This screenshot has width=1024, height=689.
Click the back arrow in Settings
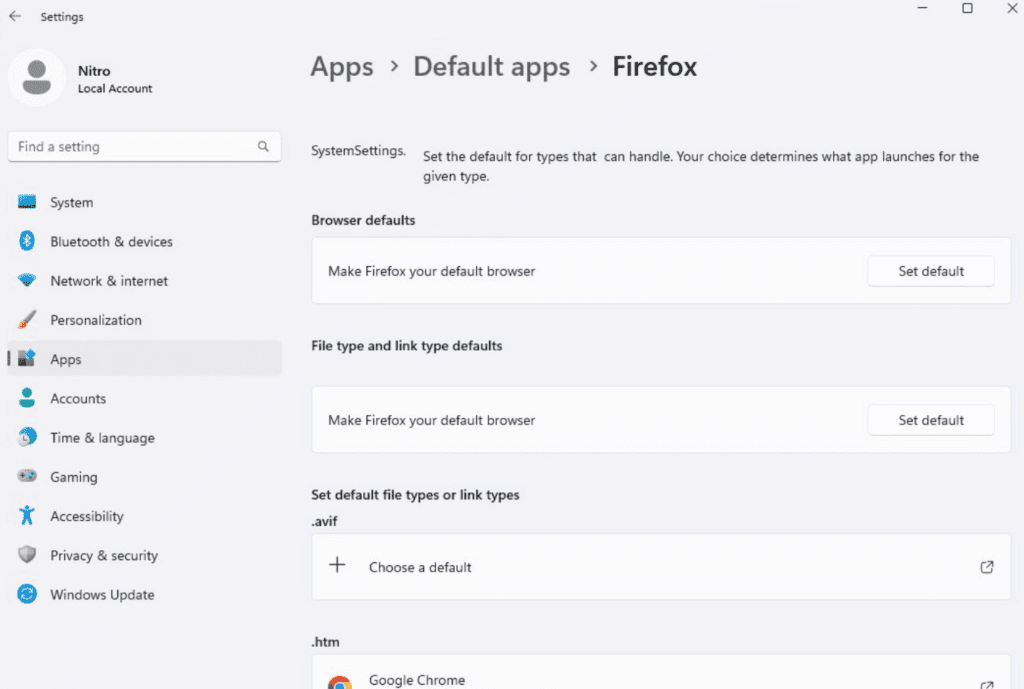[x=15, y=16]
